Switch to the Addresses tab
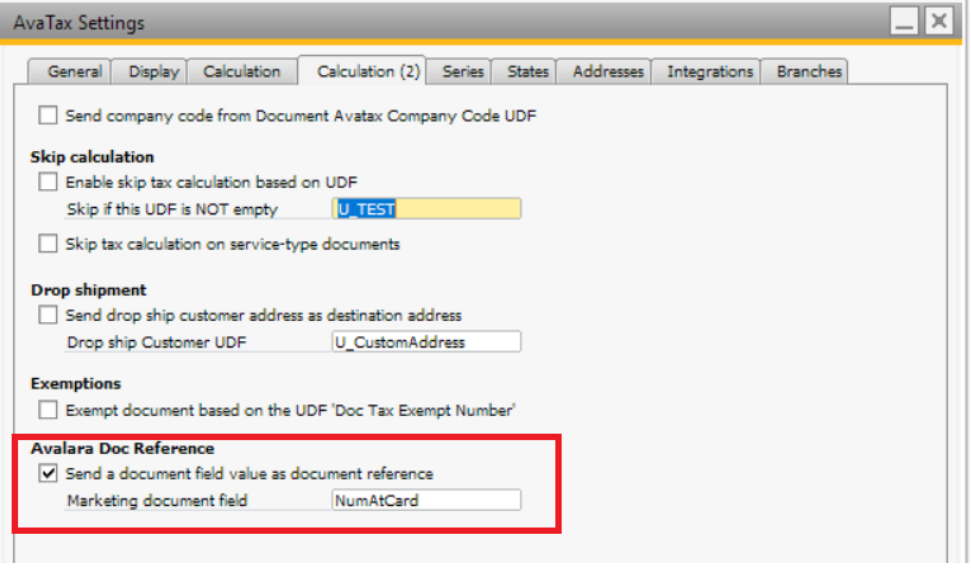Screen dimensions: 971x575 [604, 72]
